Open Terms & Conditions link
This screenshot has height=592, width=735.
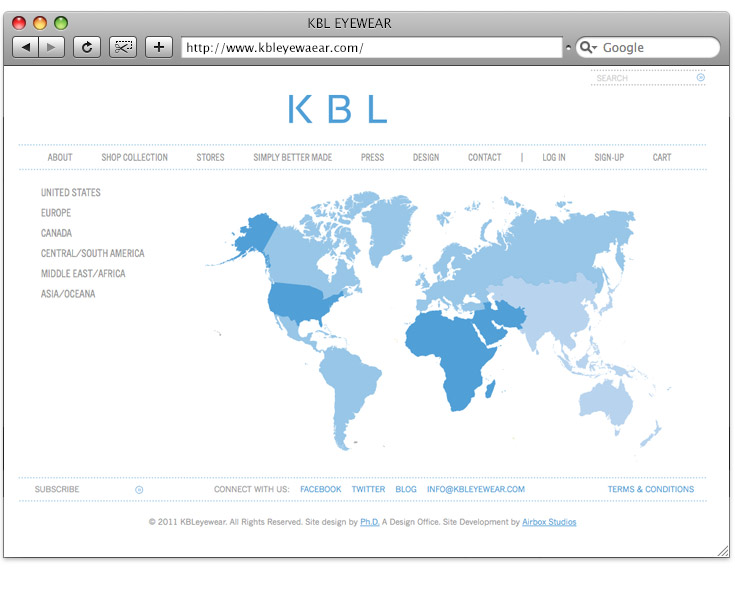(x=650, y=490)
